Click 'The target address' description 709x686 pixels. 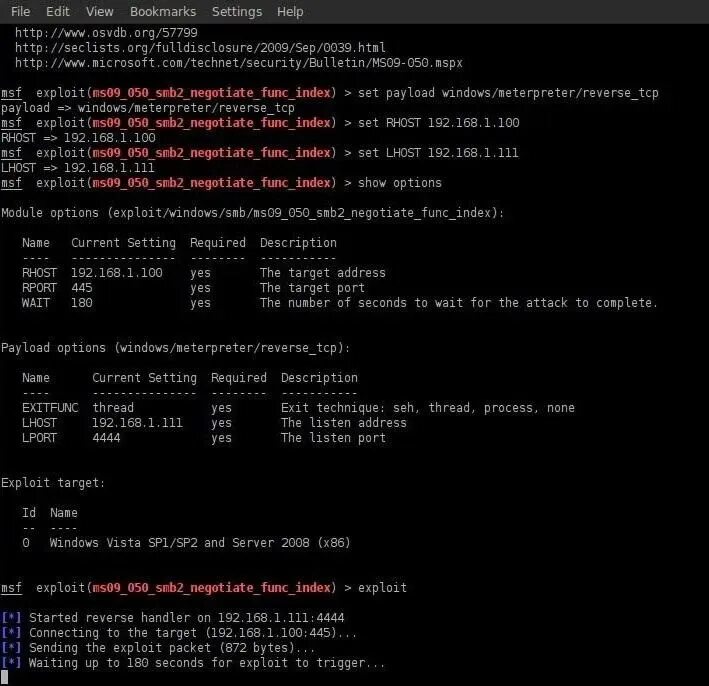point(323,273)
